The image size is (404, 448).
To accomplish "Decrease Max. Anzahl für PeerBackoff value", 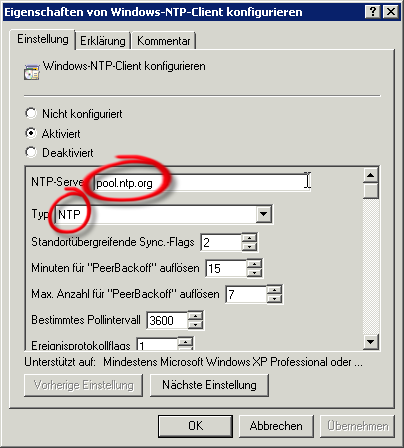I will coord(274,299).
